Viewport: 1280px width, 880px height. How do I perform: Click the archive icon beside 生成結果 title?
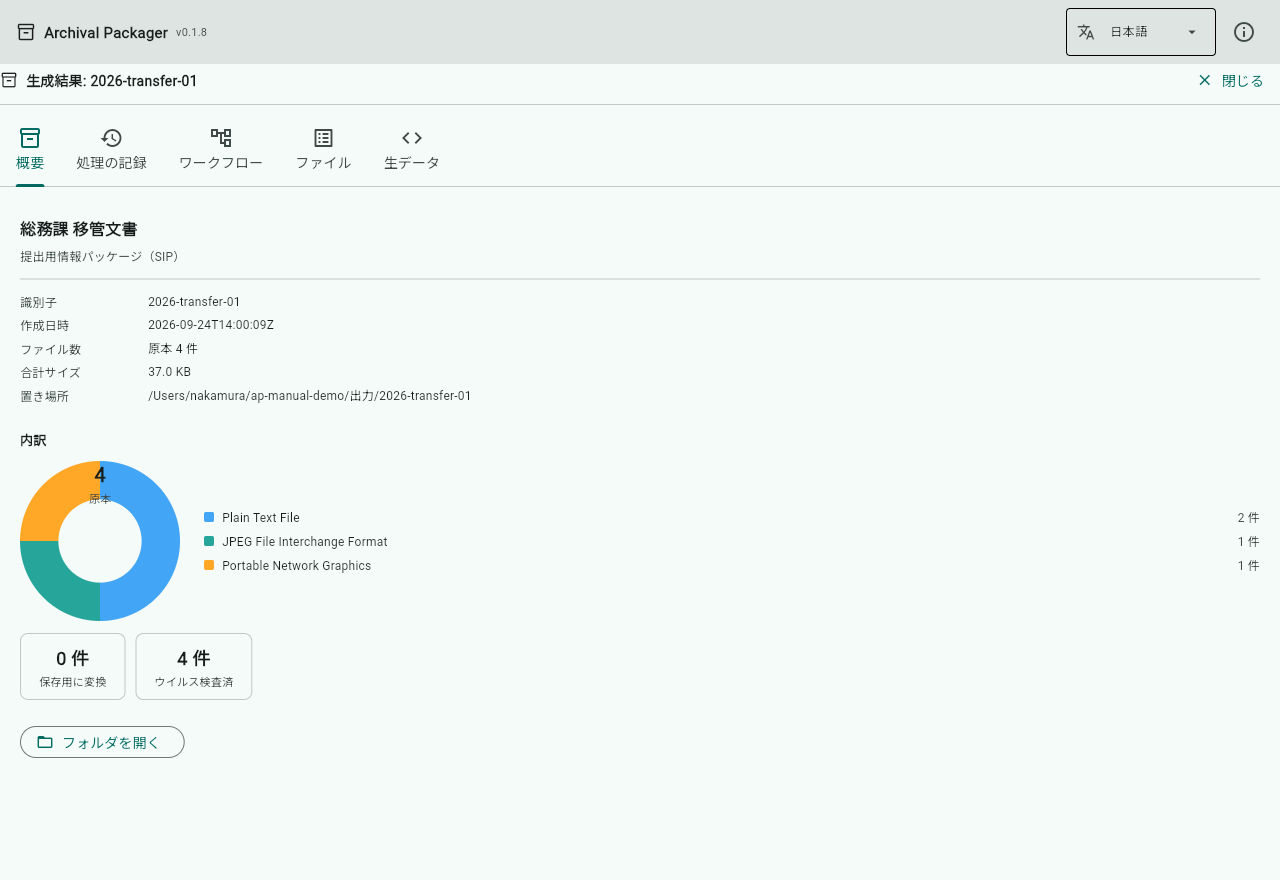pos(9,80)
